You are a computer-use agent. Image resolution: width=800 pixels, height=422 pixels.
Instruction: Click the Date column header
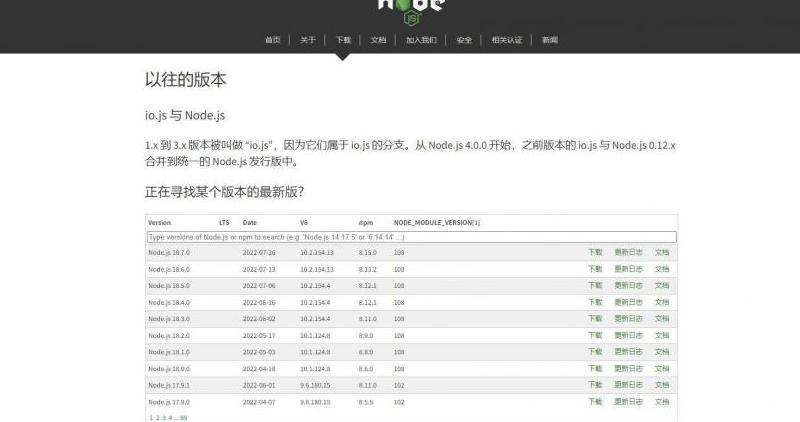click(x=249, y=222)
